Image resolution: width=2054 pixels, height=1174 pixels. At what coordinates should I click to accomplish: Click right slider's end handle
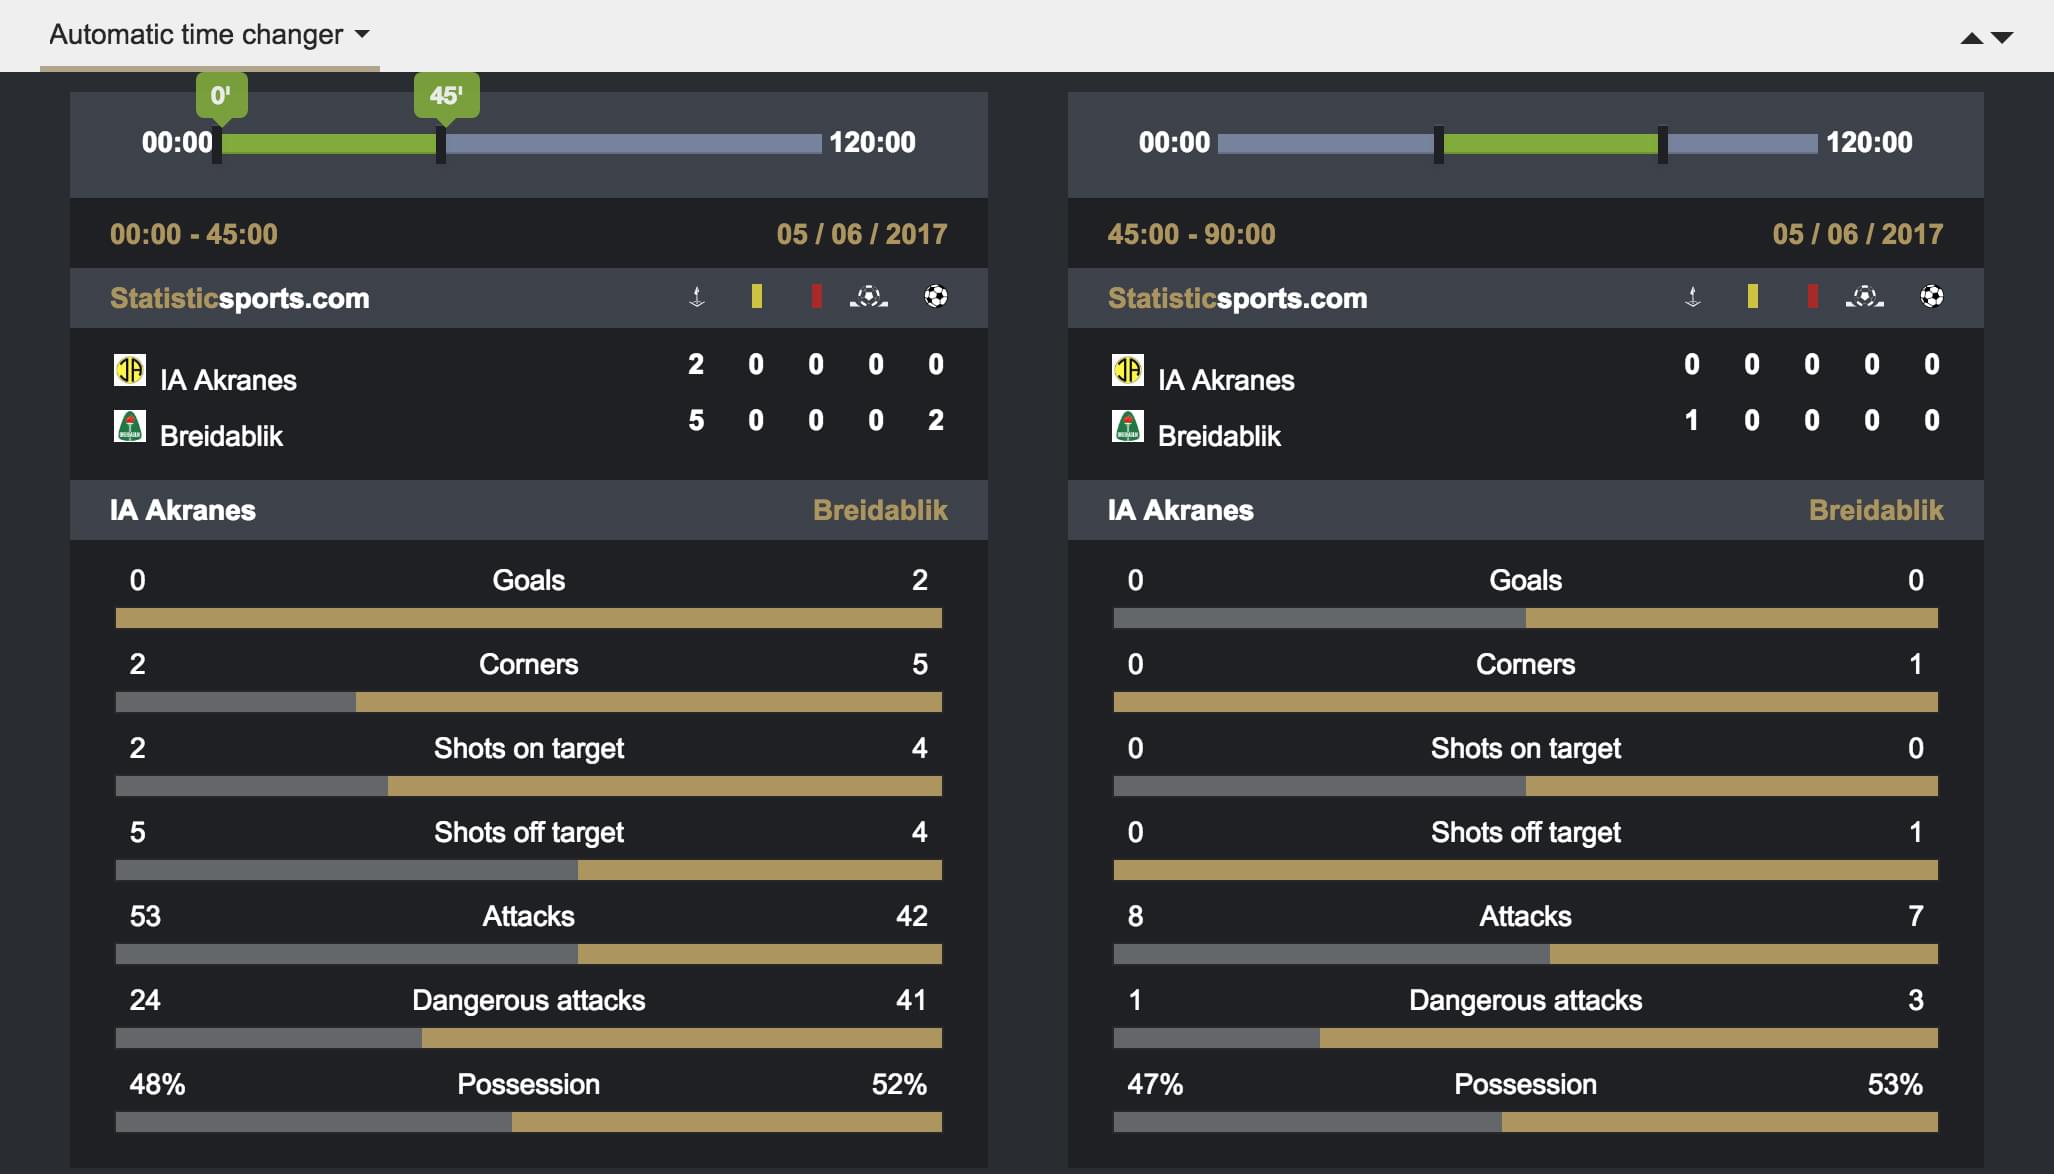coord(1663,144)
